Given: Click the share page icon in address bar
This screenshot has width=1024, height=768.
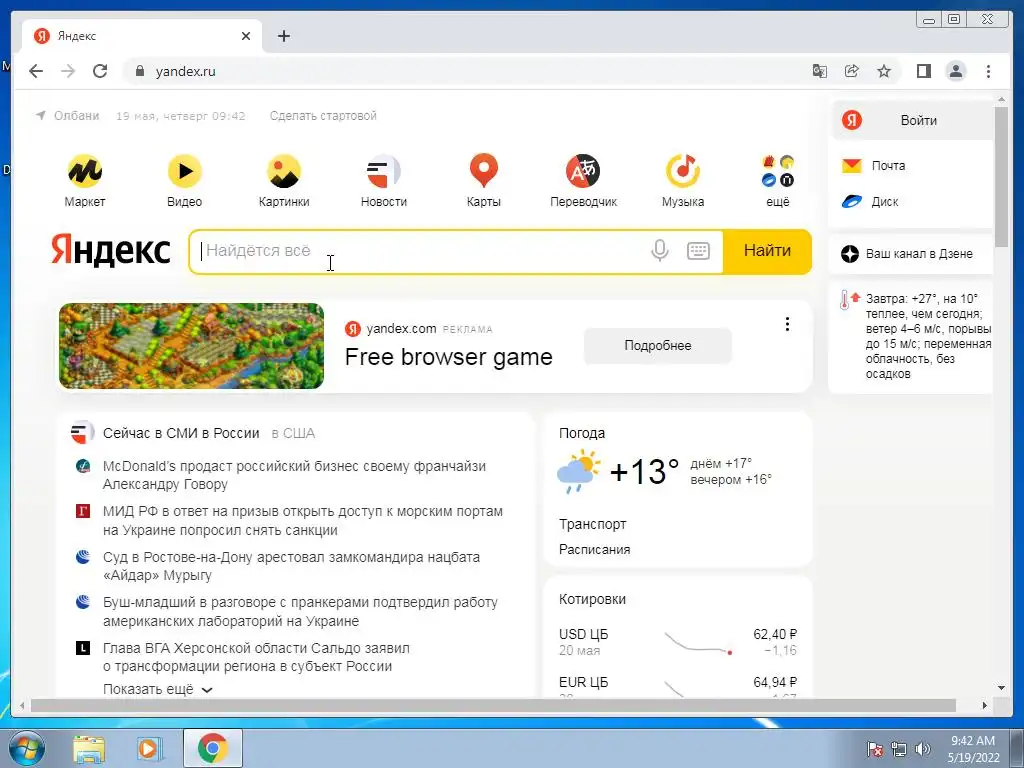Looking at the screenshot, I should coord(852,71).
